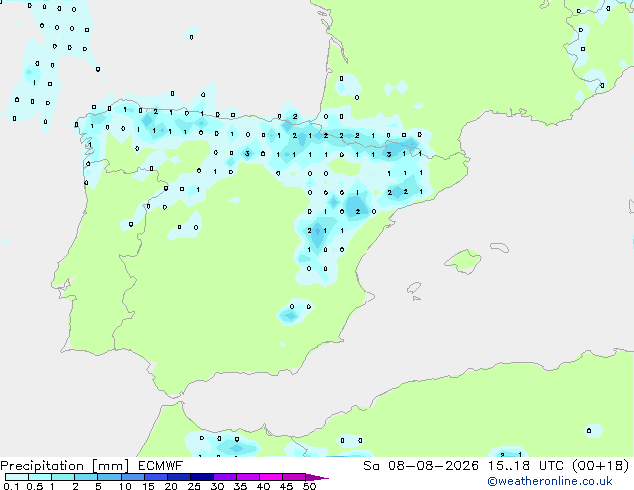
Task: Pick the 10–15 mm legend color swatch
Action: pyautogui.click(x=132, y=477)
